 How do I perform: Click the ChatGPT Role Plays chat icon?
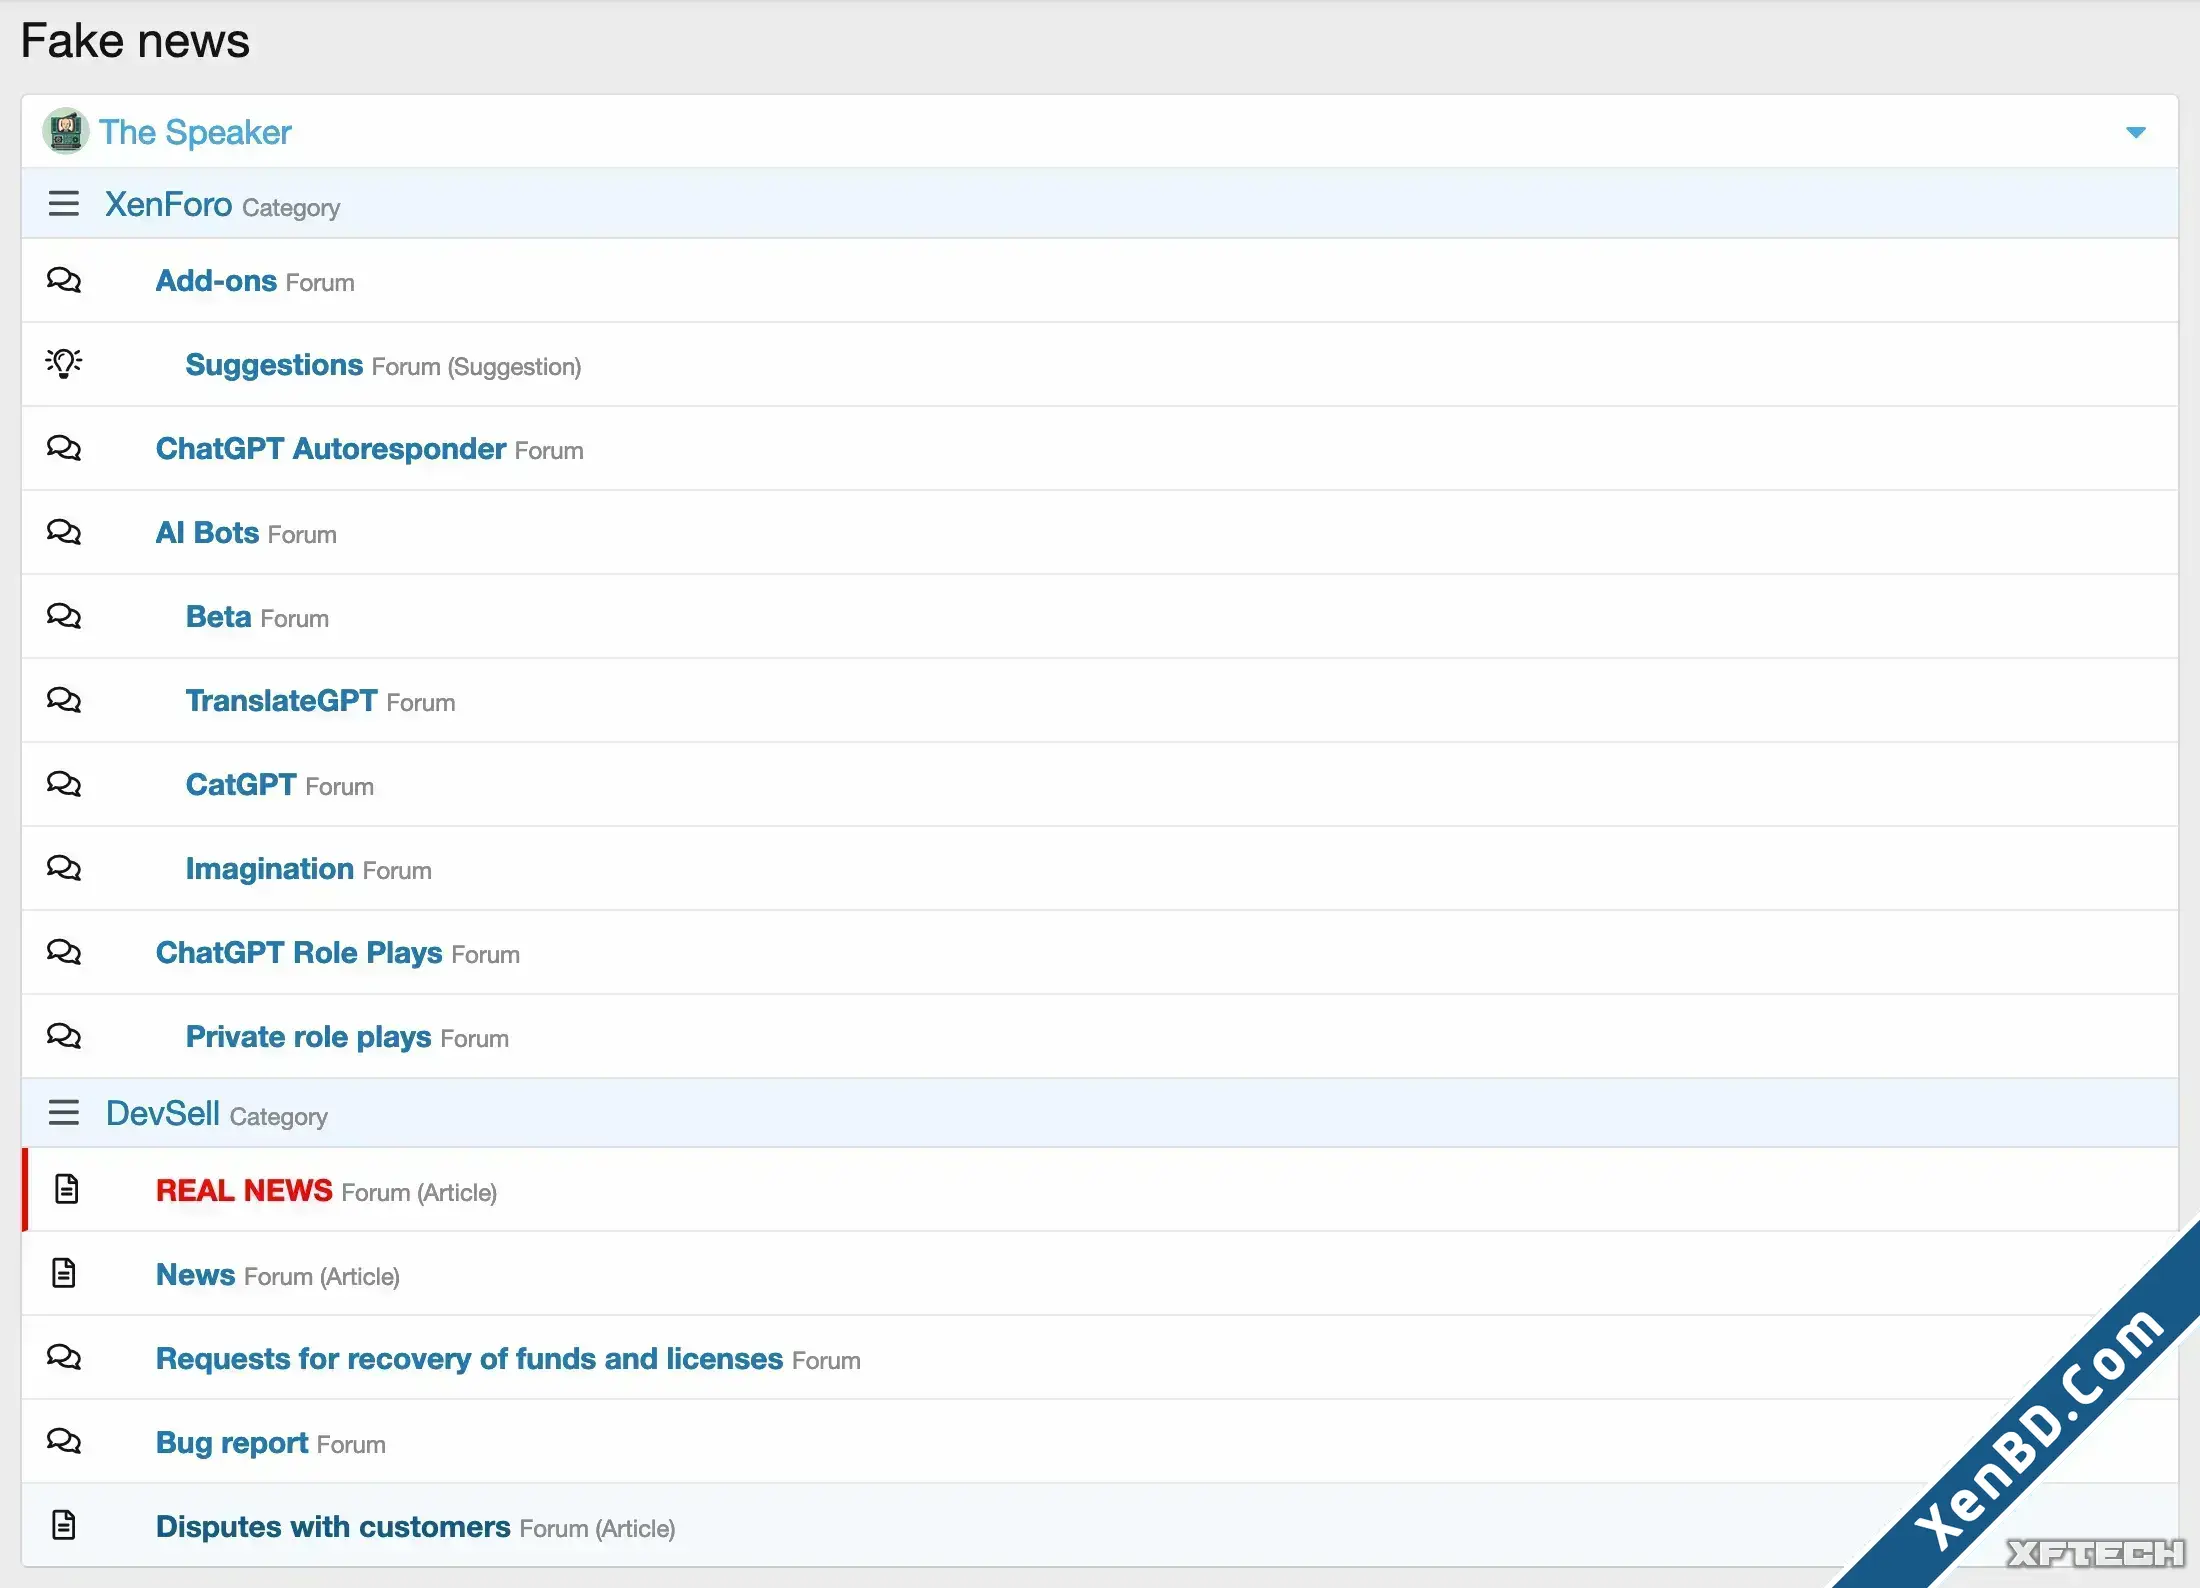coord(64,952)
